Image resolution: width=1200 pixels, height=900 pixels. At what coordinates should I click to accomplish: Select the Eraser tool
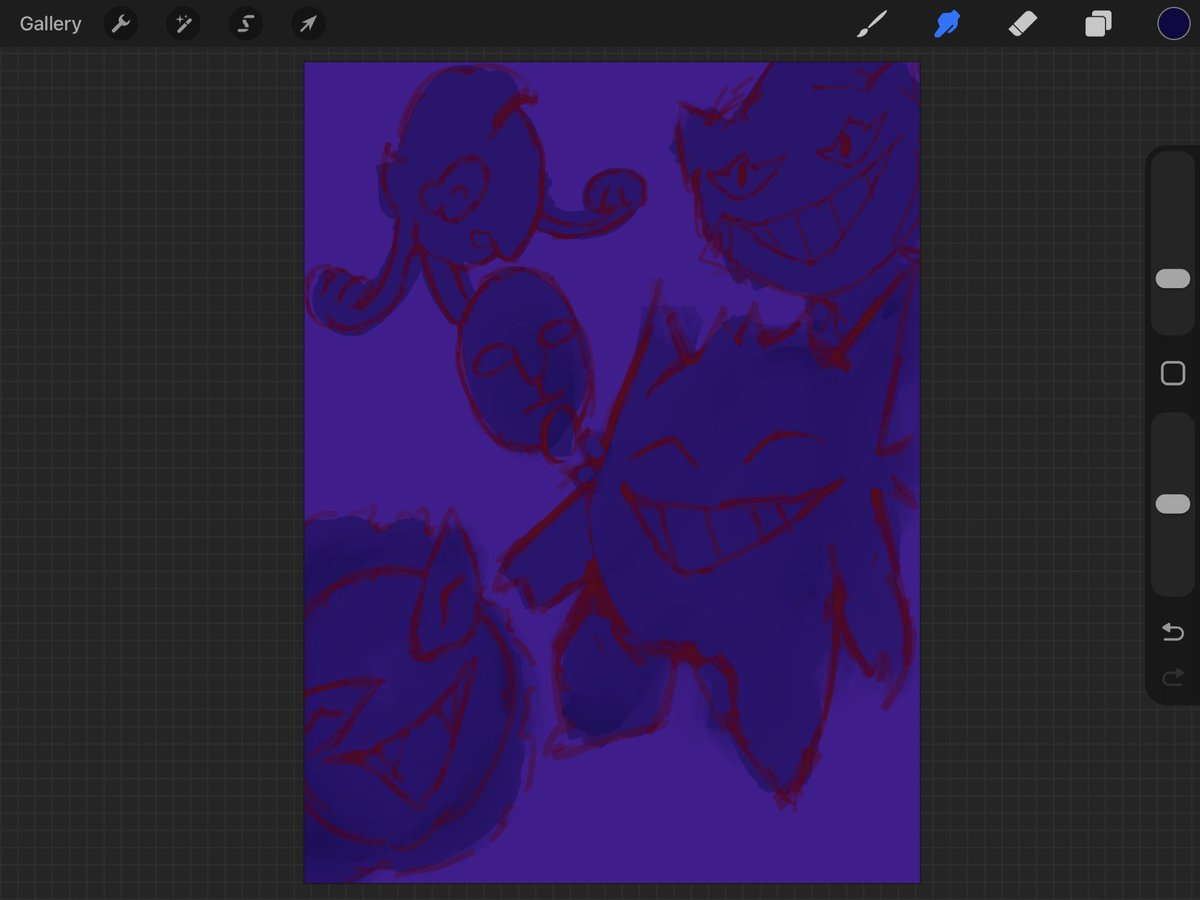[x=1023, y=24]
